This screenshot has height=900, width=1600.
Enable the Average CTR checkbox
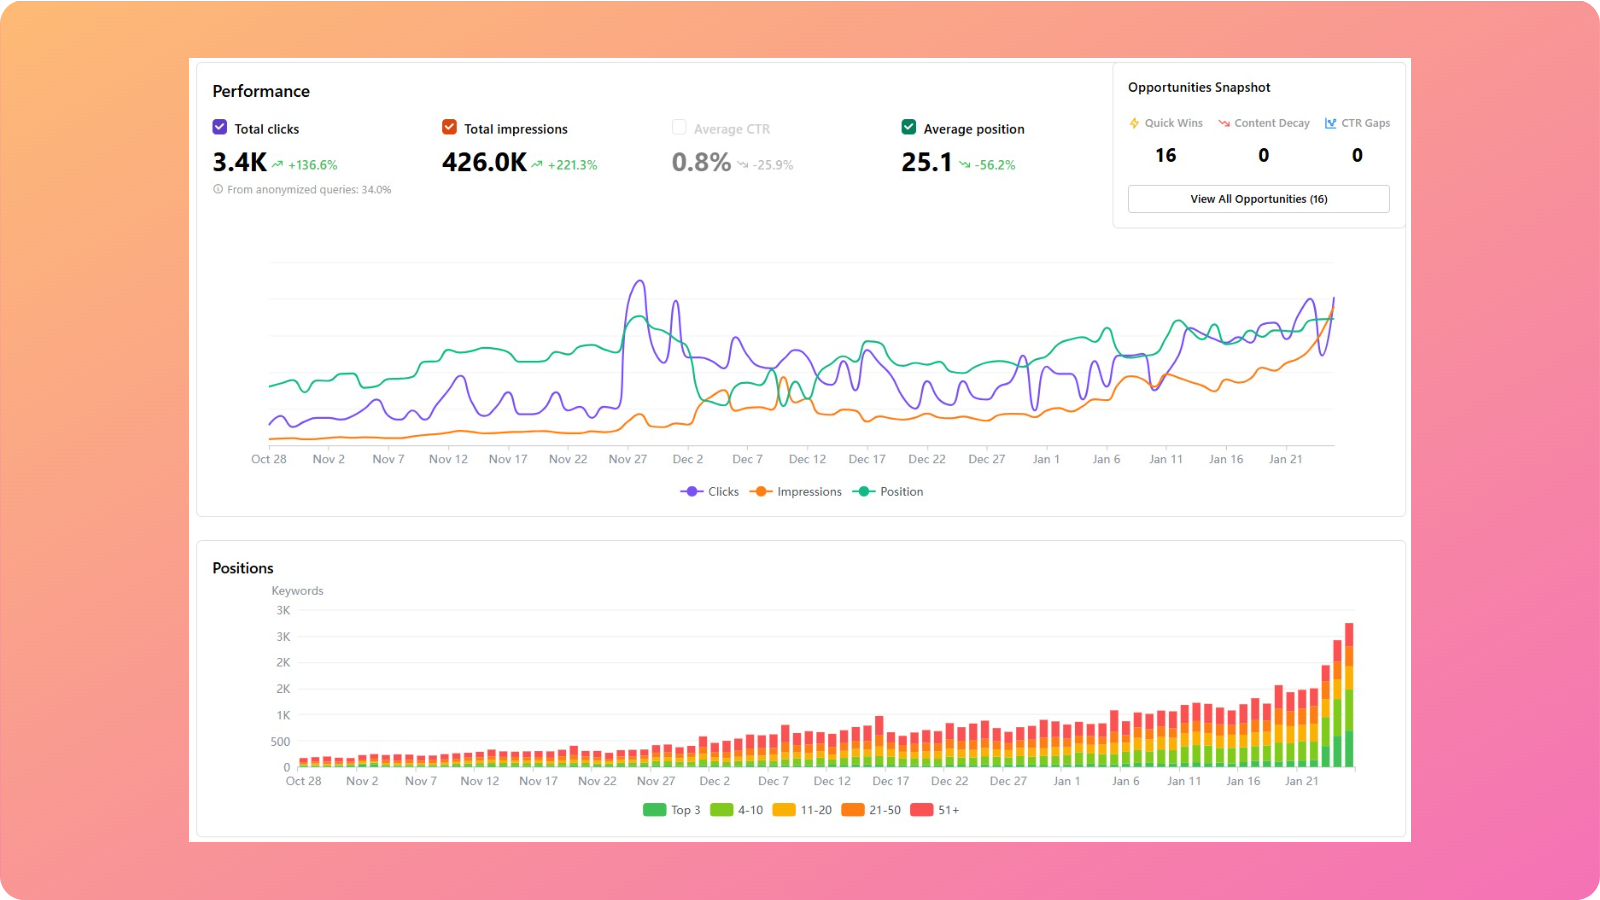pyautogui.click(x=680, y=128)
